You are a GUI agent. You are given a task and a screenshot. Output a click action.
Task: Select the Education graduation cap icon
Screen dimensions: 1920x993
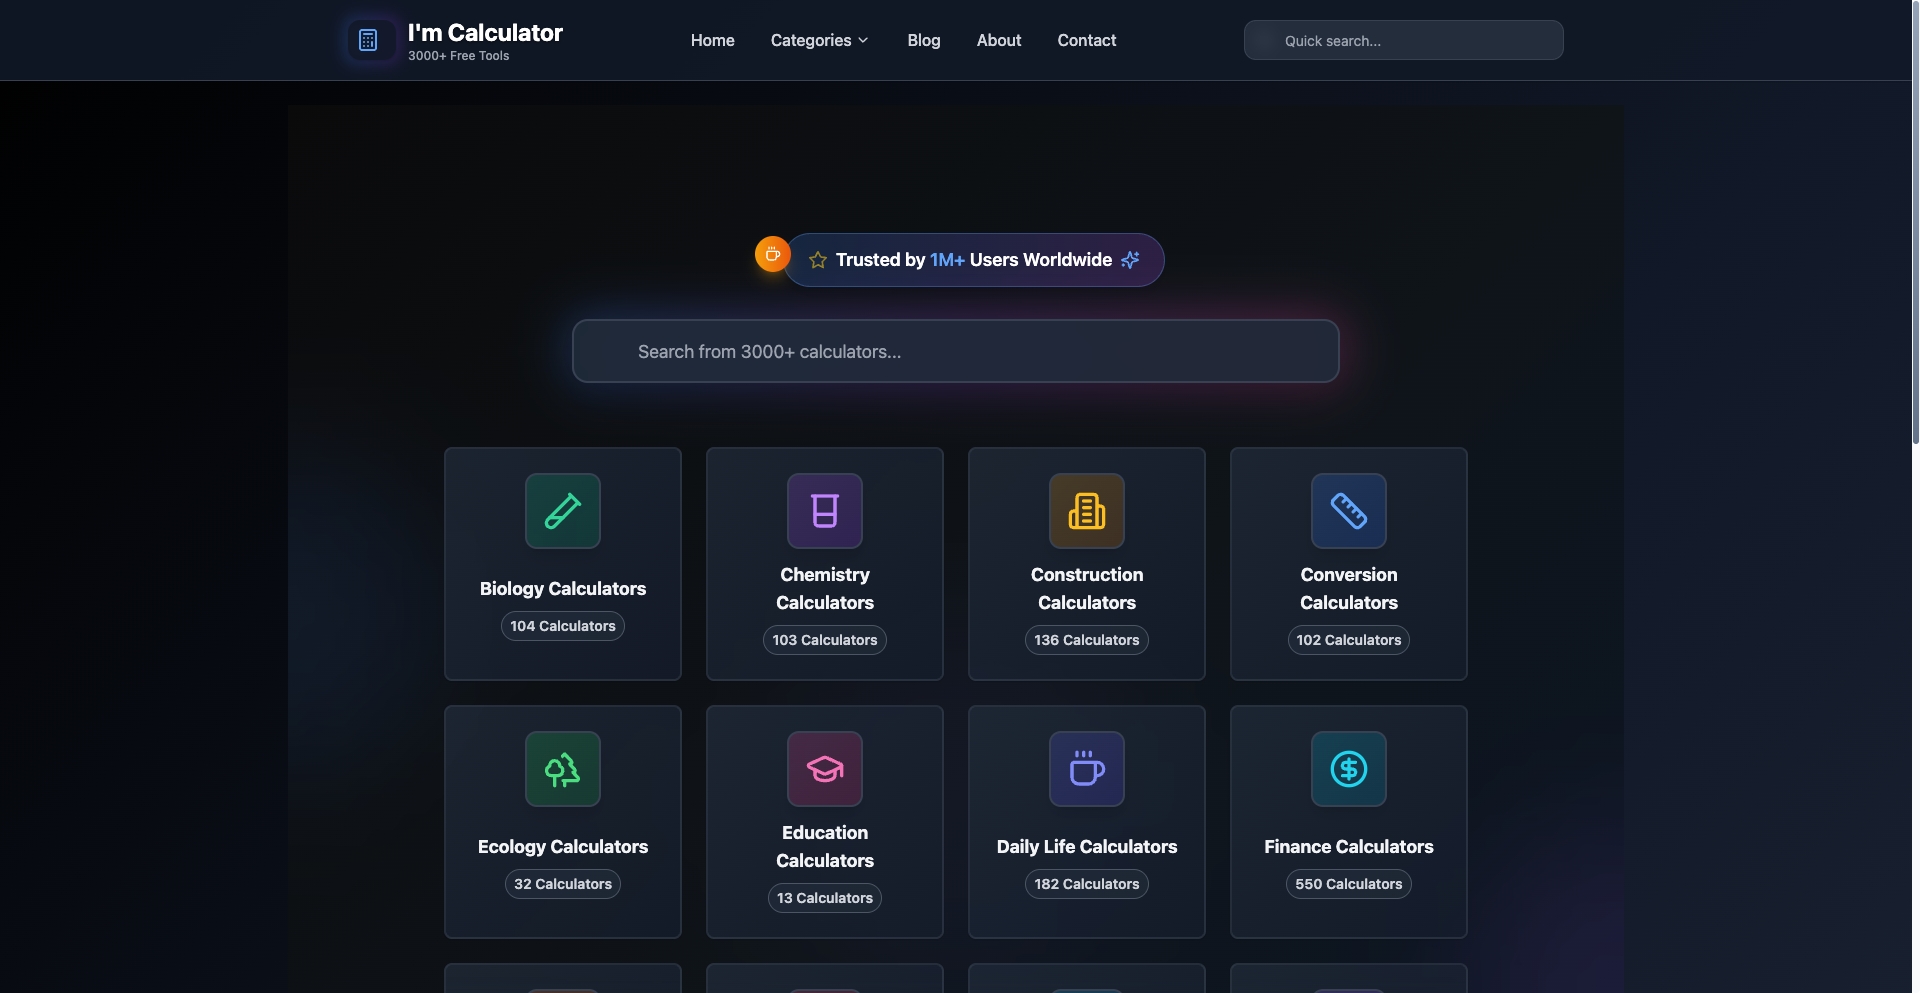(824, 769)
